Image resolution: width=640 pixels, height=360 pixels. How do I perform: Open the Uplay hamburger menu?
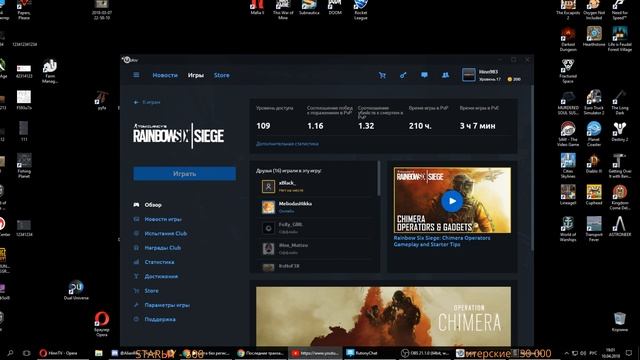click(136, 75)
